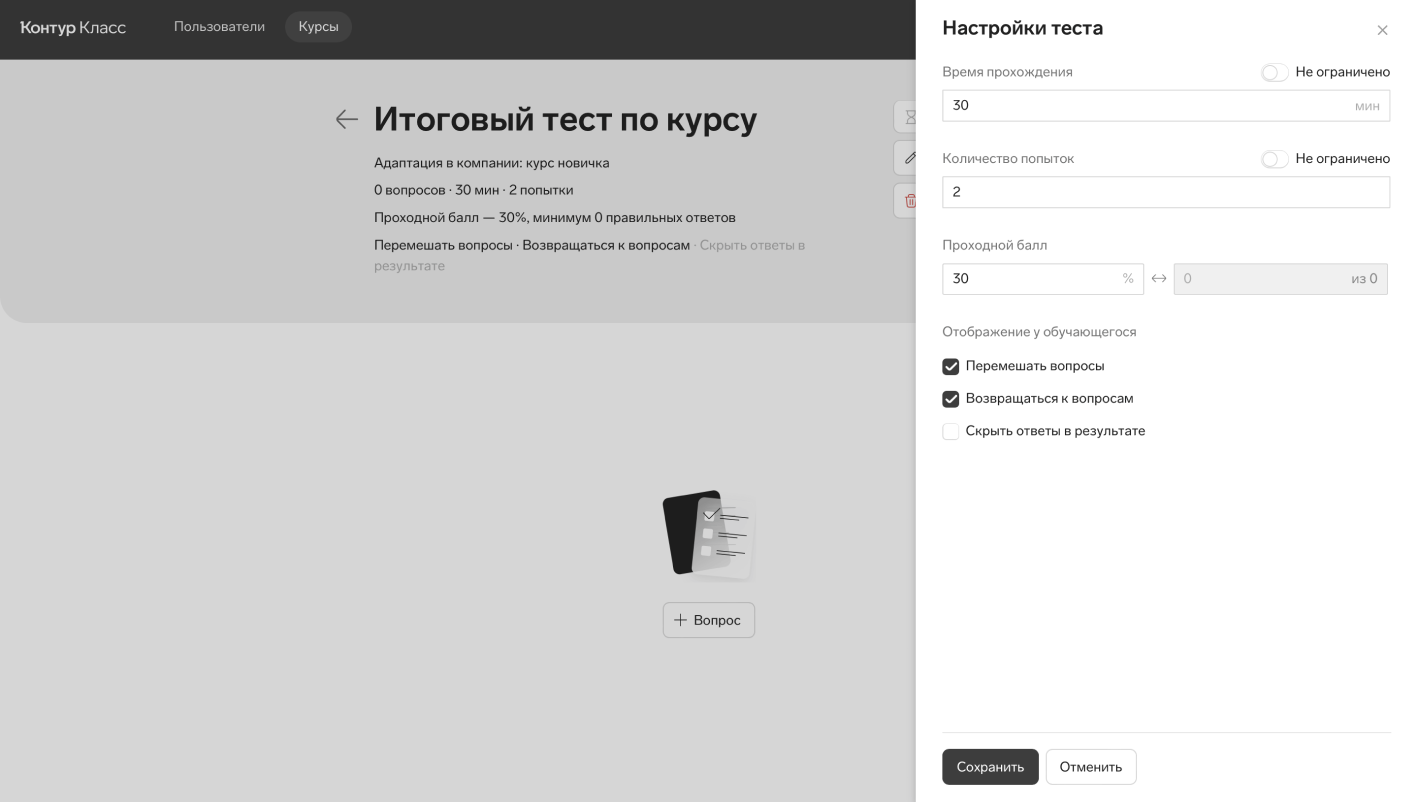The image size is (1418, 803).
Task: Click the passing score percent field
Action: [1043, 279]
